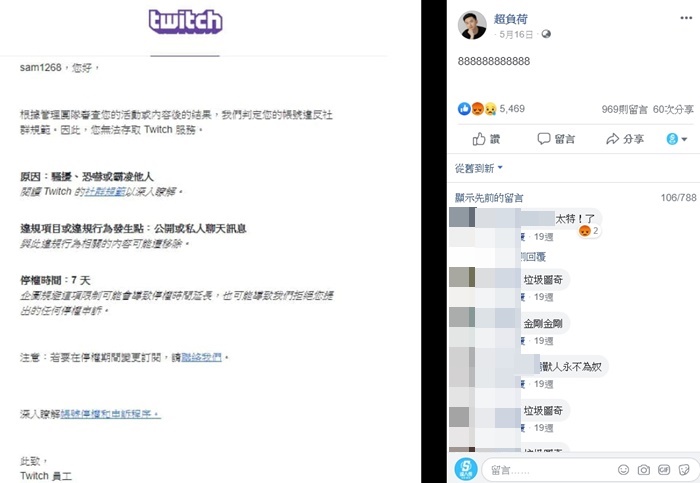Image resolution: width=700 pixels, height=483 pixels.
Task: Click the Share arrow button
Action: coord(624,140)
